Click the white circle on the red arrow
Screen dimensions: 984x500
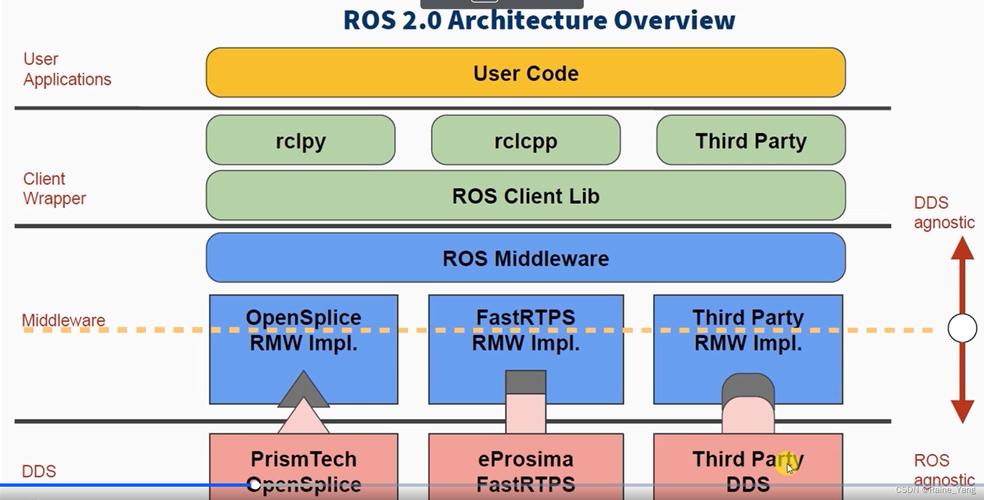(x=962, y=328)
